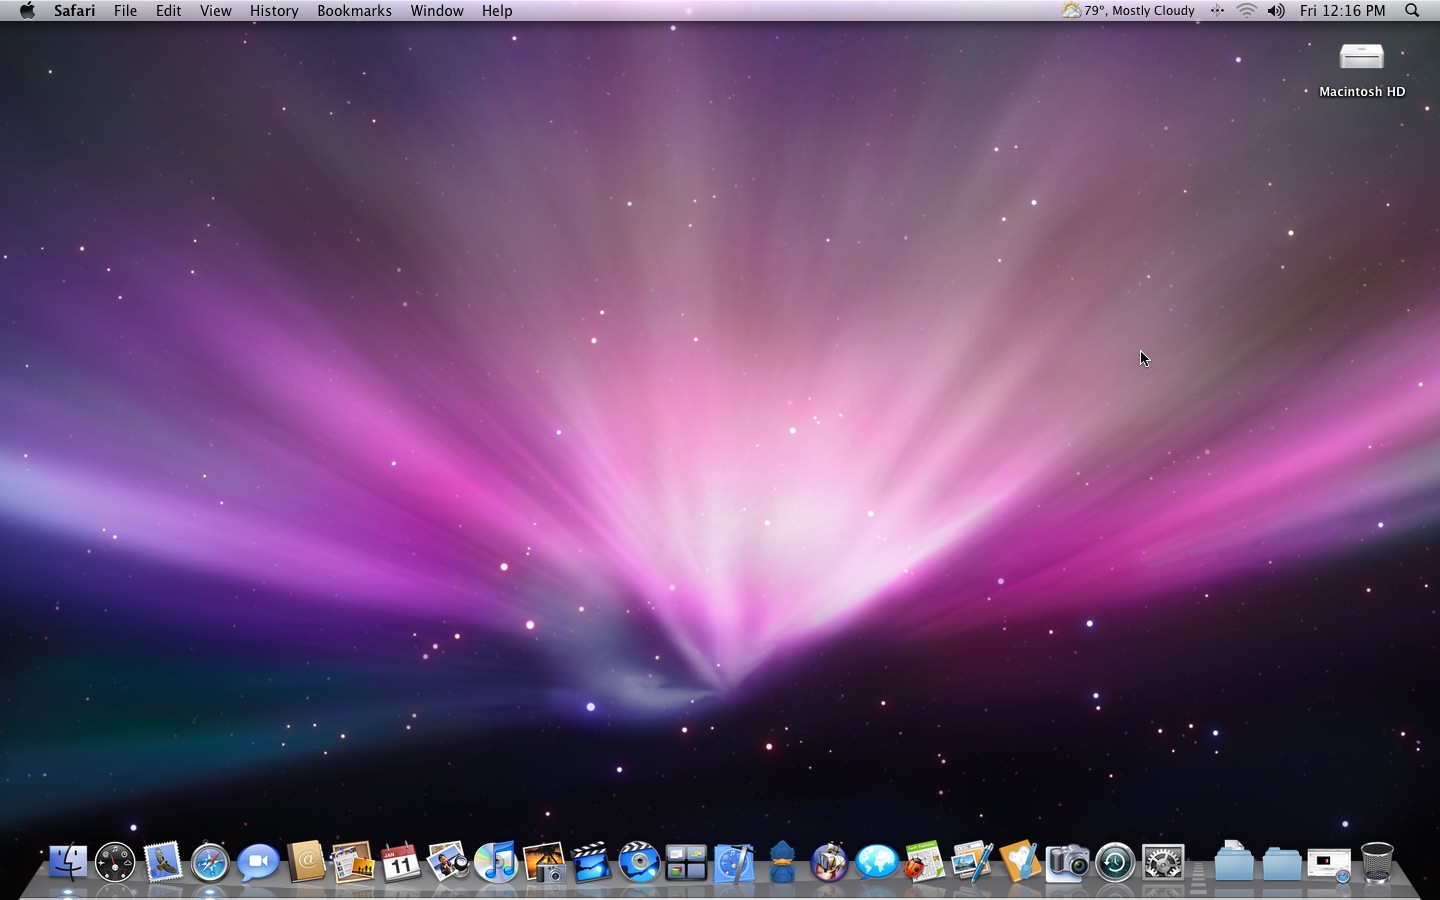Open the Help menu
The width and height of the screenshot is (1440, 900).
(x=497, y=11)
